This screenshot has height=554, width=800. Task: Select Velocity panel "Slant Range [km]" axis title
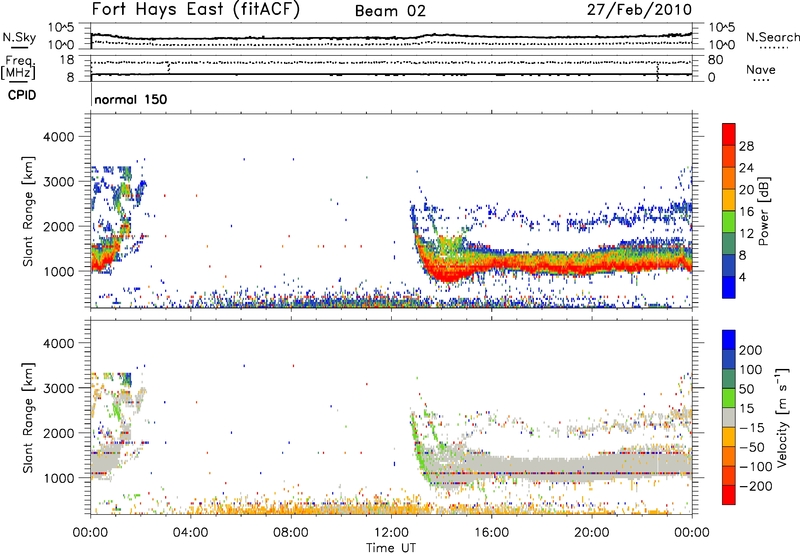click(29, 418)
